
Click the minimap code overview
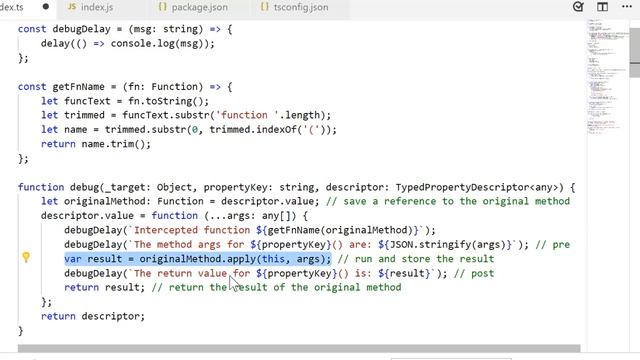608,78
